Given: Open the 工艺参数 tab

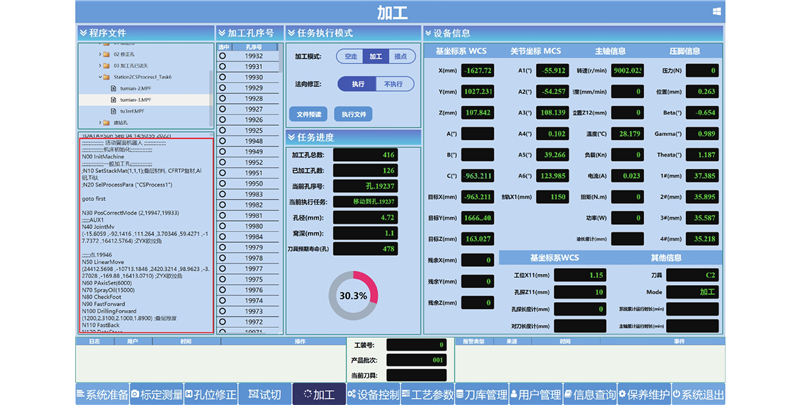Looking at the screenshot, I should click(427, 395).
